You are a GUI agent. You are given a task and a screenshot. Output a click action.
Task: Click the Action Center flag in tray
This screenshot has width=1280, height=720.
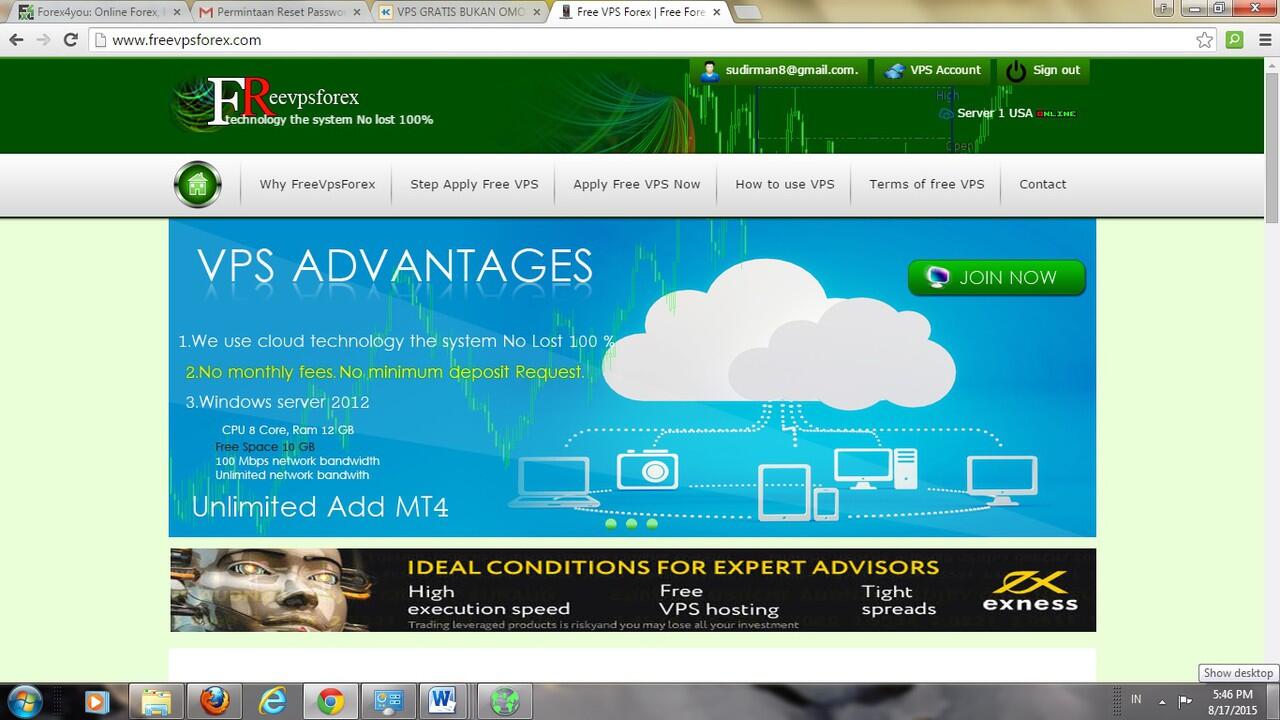[1185, 701]
